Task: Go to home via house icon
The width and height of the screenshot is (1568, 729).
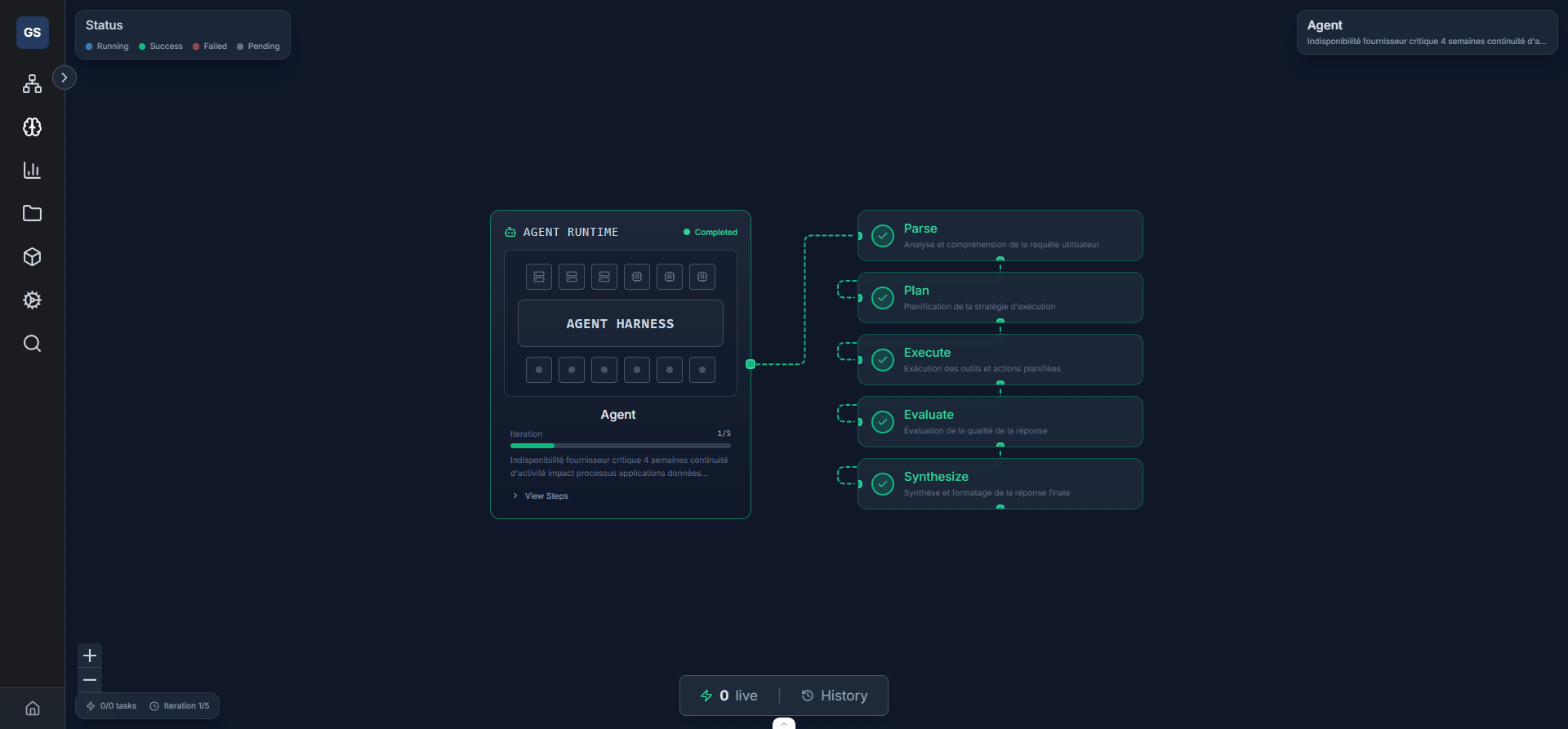Action: point(32,708)
